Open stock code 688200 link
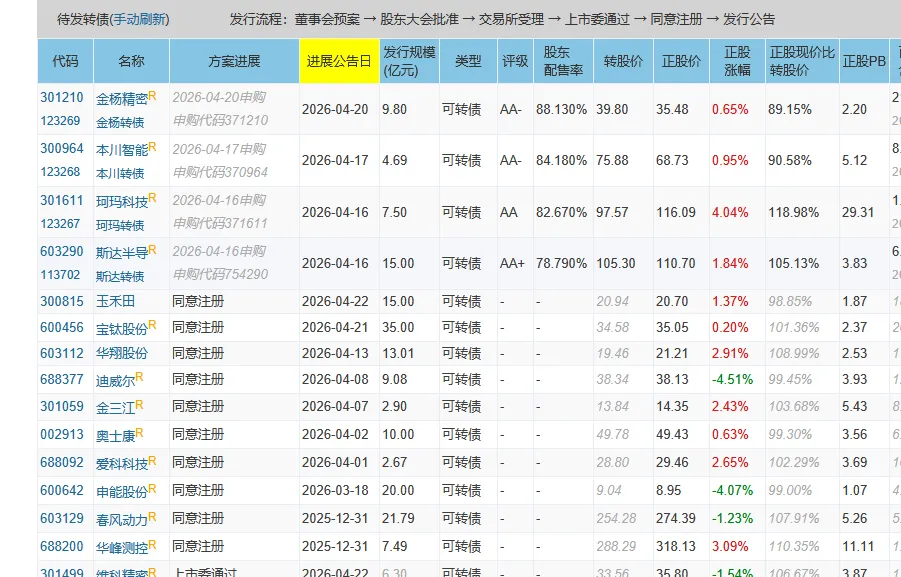901x577 pixels. pyautogui.click(x=61, y=547)
